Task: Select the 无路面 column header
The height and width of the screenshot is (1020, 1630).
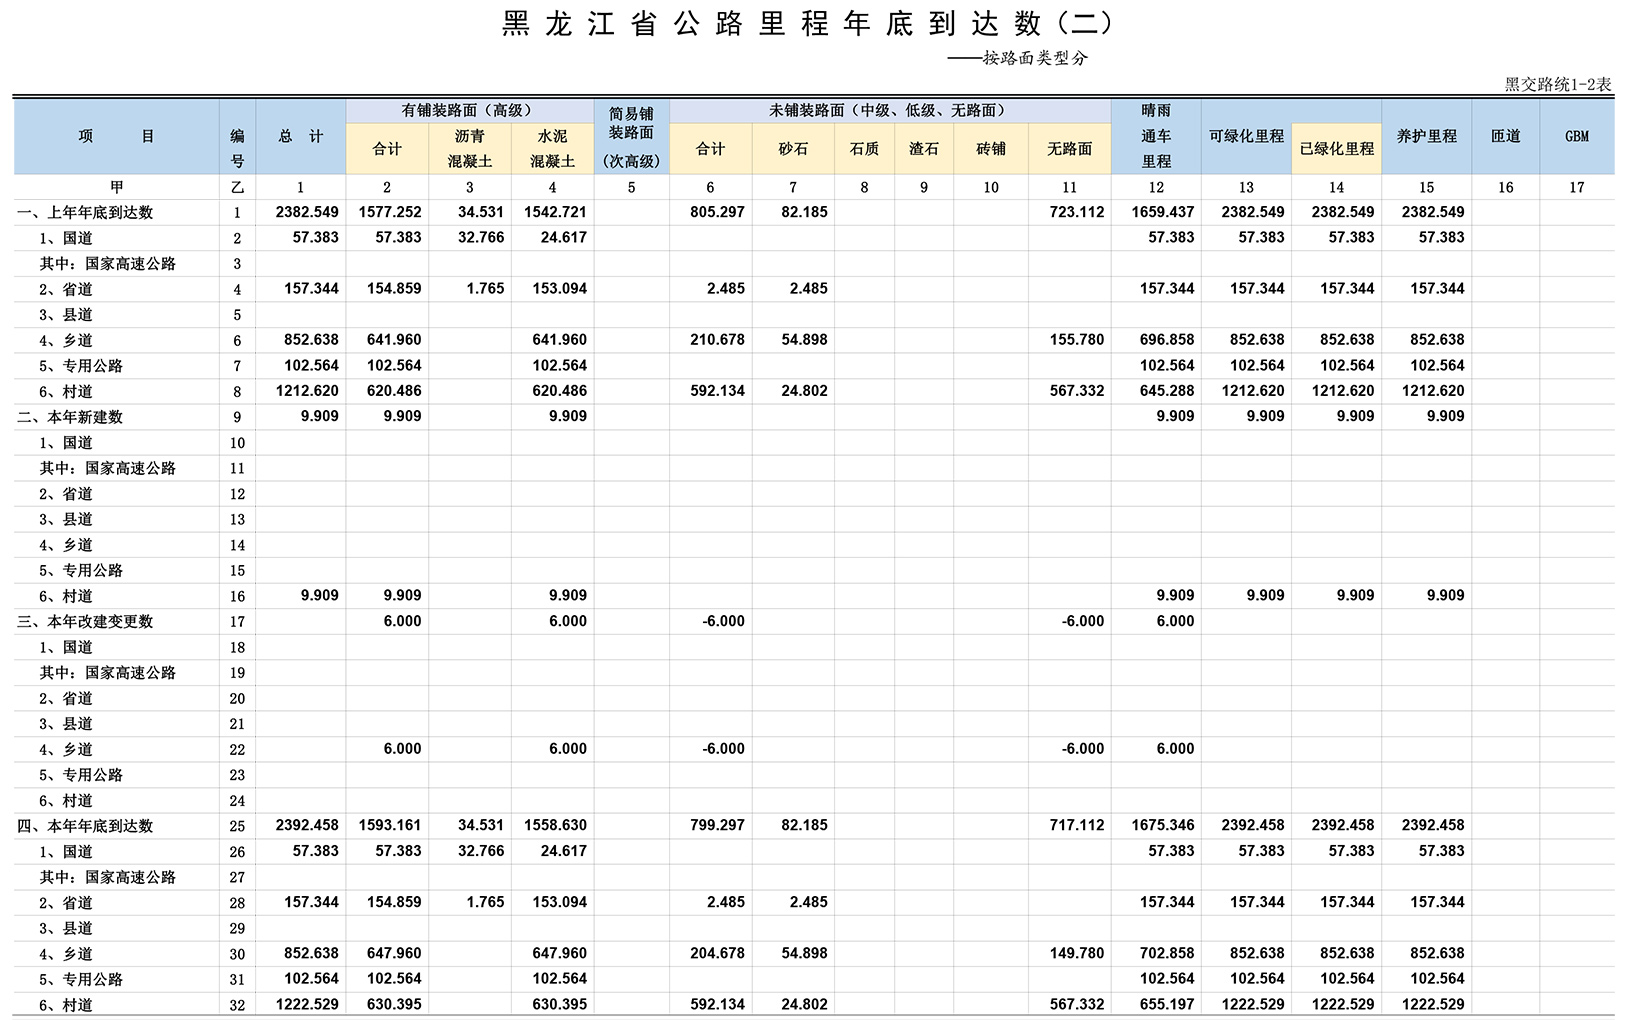Action: coord(1069,148)
